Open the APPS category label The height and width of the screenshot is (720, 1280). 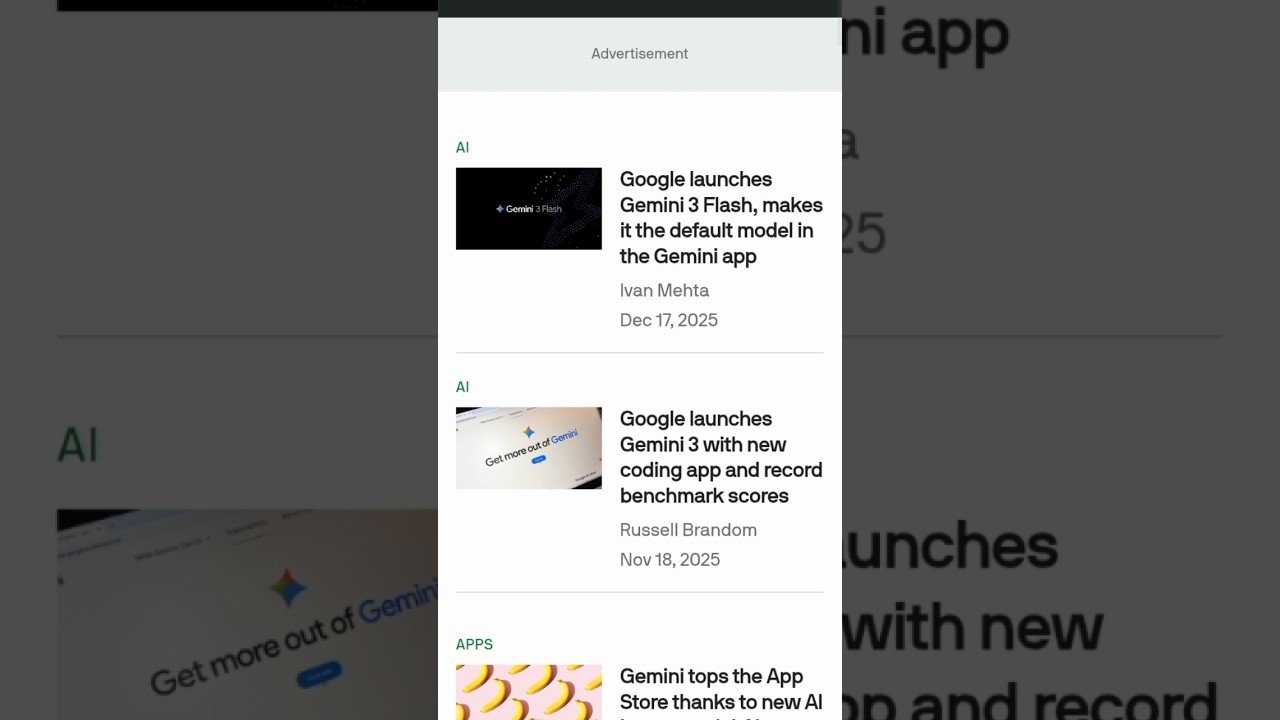pos(474,644)
